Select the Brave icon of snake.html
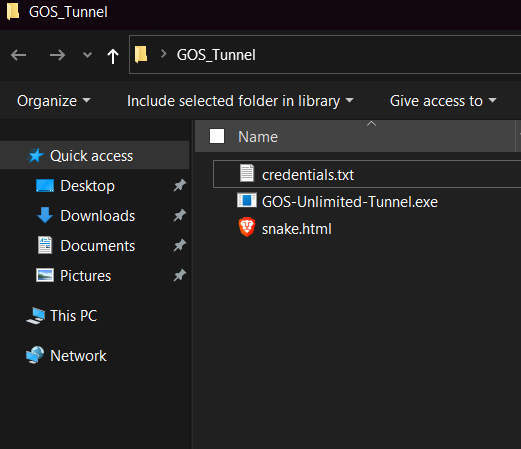The image size is (521, 449). tap(247, 227)
